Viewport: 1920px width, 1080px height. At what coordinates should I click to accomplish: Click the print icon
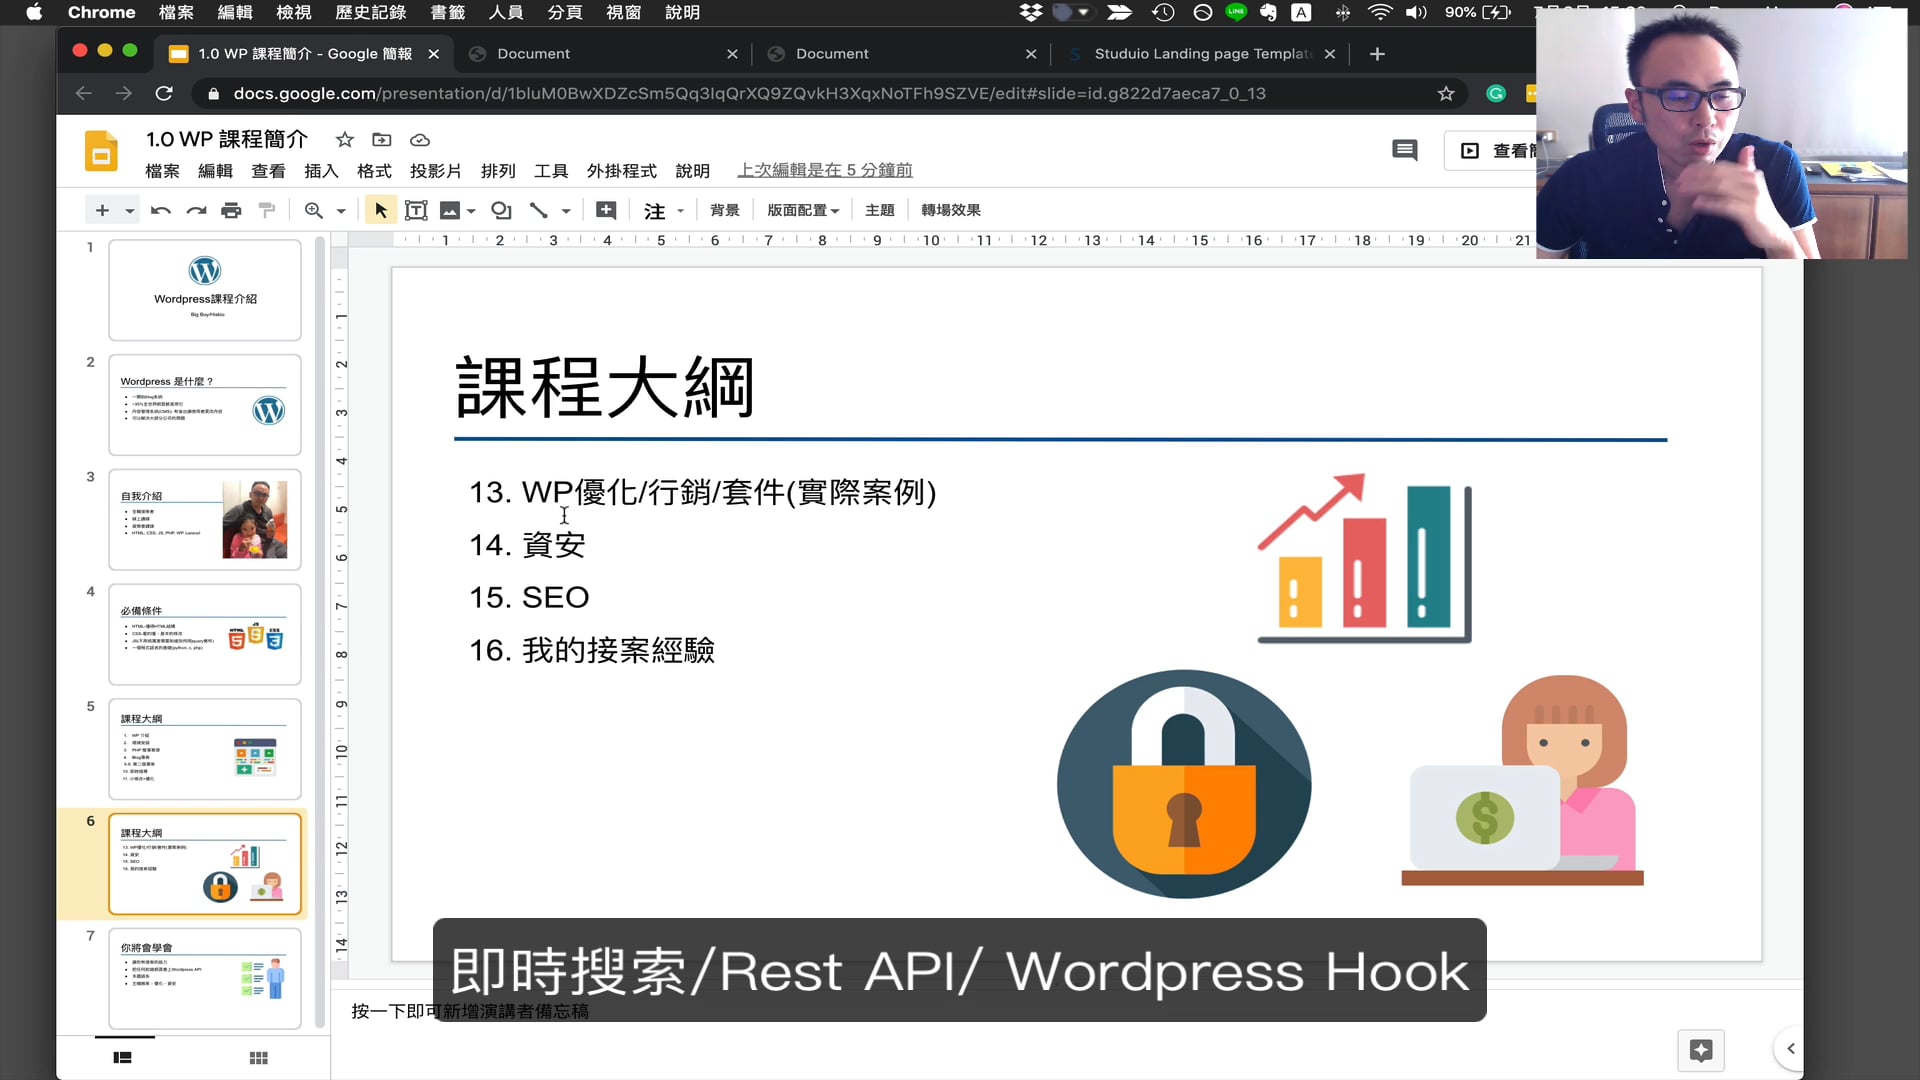231,210
